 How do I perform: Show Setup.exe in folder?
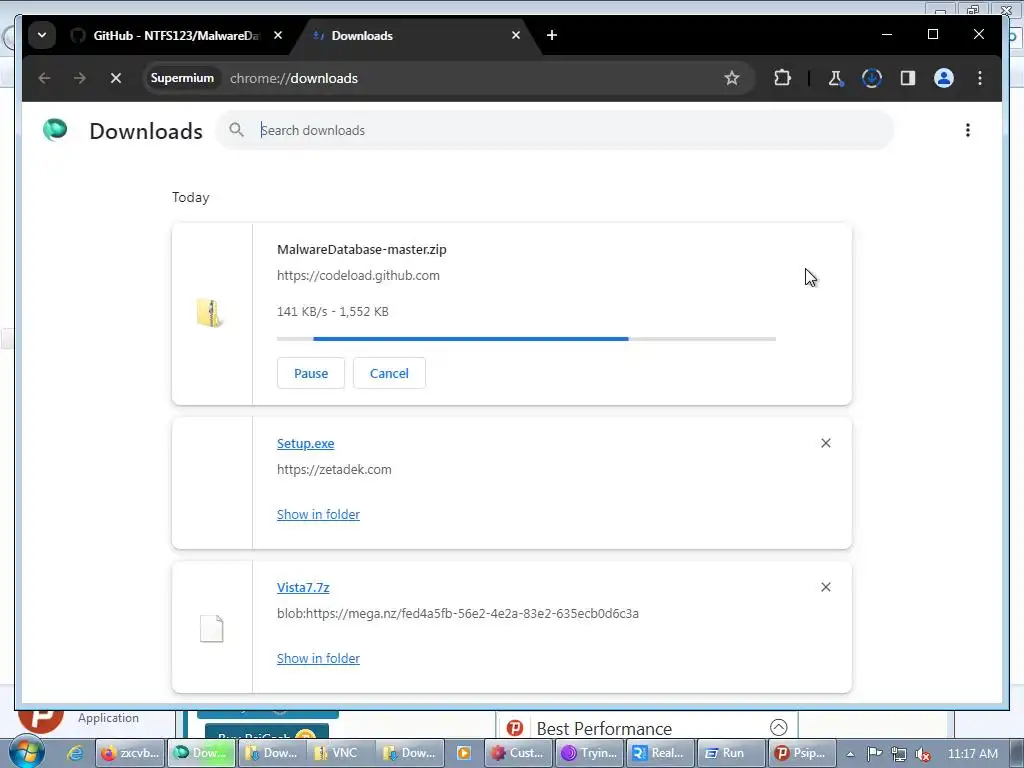tap(318, 515)
